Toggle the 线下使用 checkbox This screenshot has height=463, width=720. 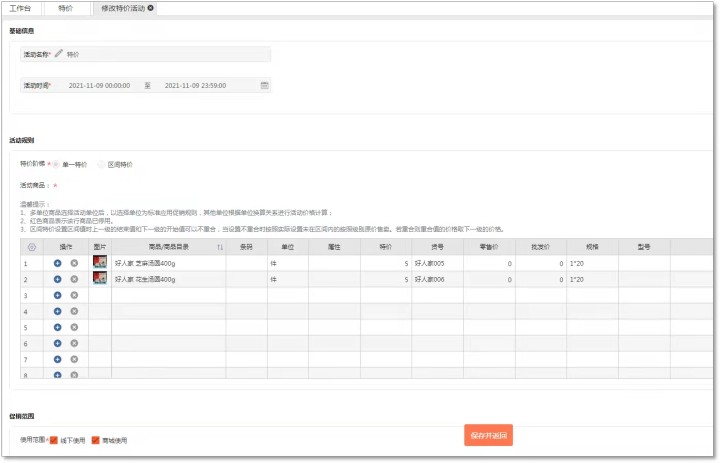click(x=54, y=440)
